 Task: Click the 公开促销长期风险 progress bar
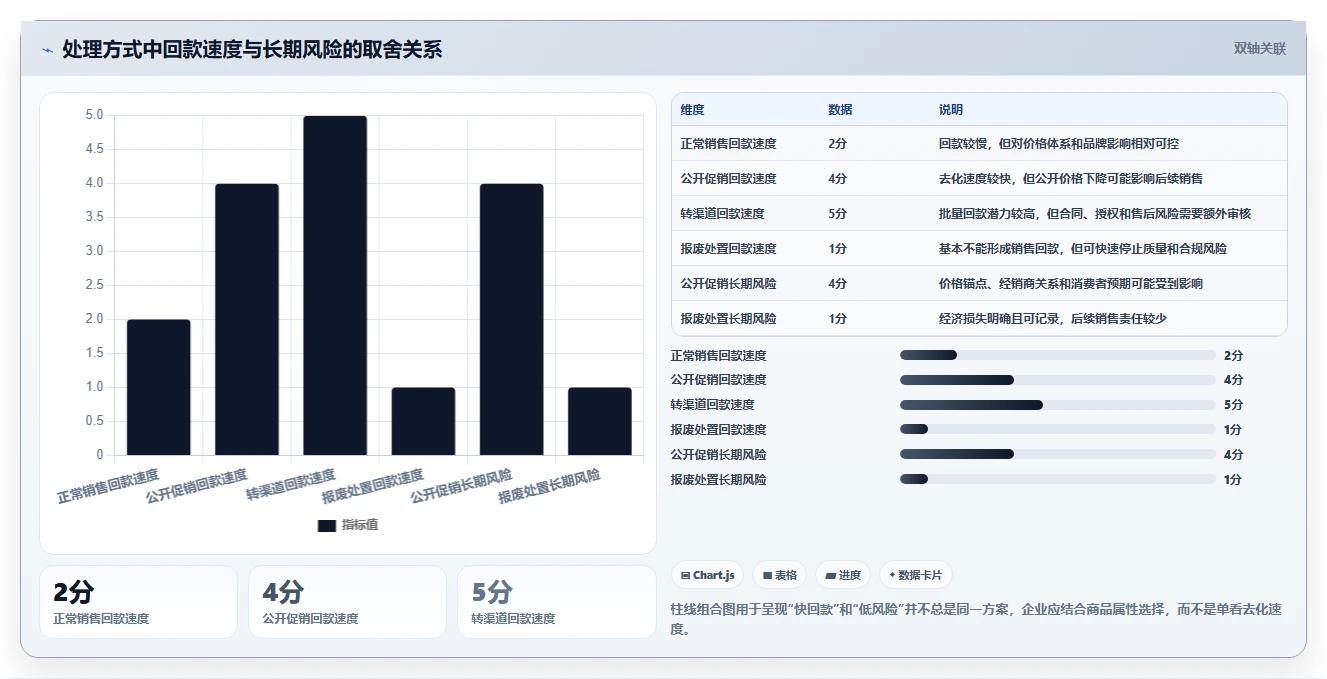click(1058, 454)
